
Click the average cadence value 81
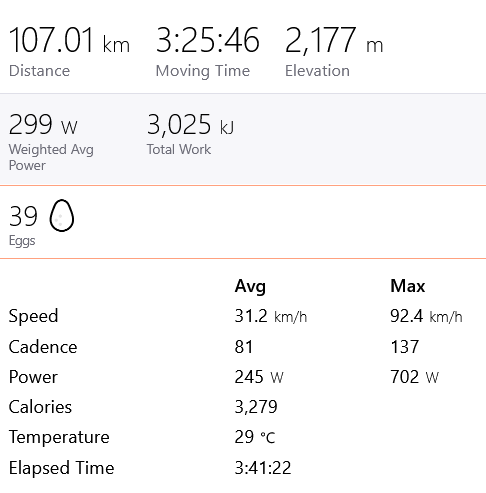pyautogui.click(x=244, y=347)
